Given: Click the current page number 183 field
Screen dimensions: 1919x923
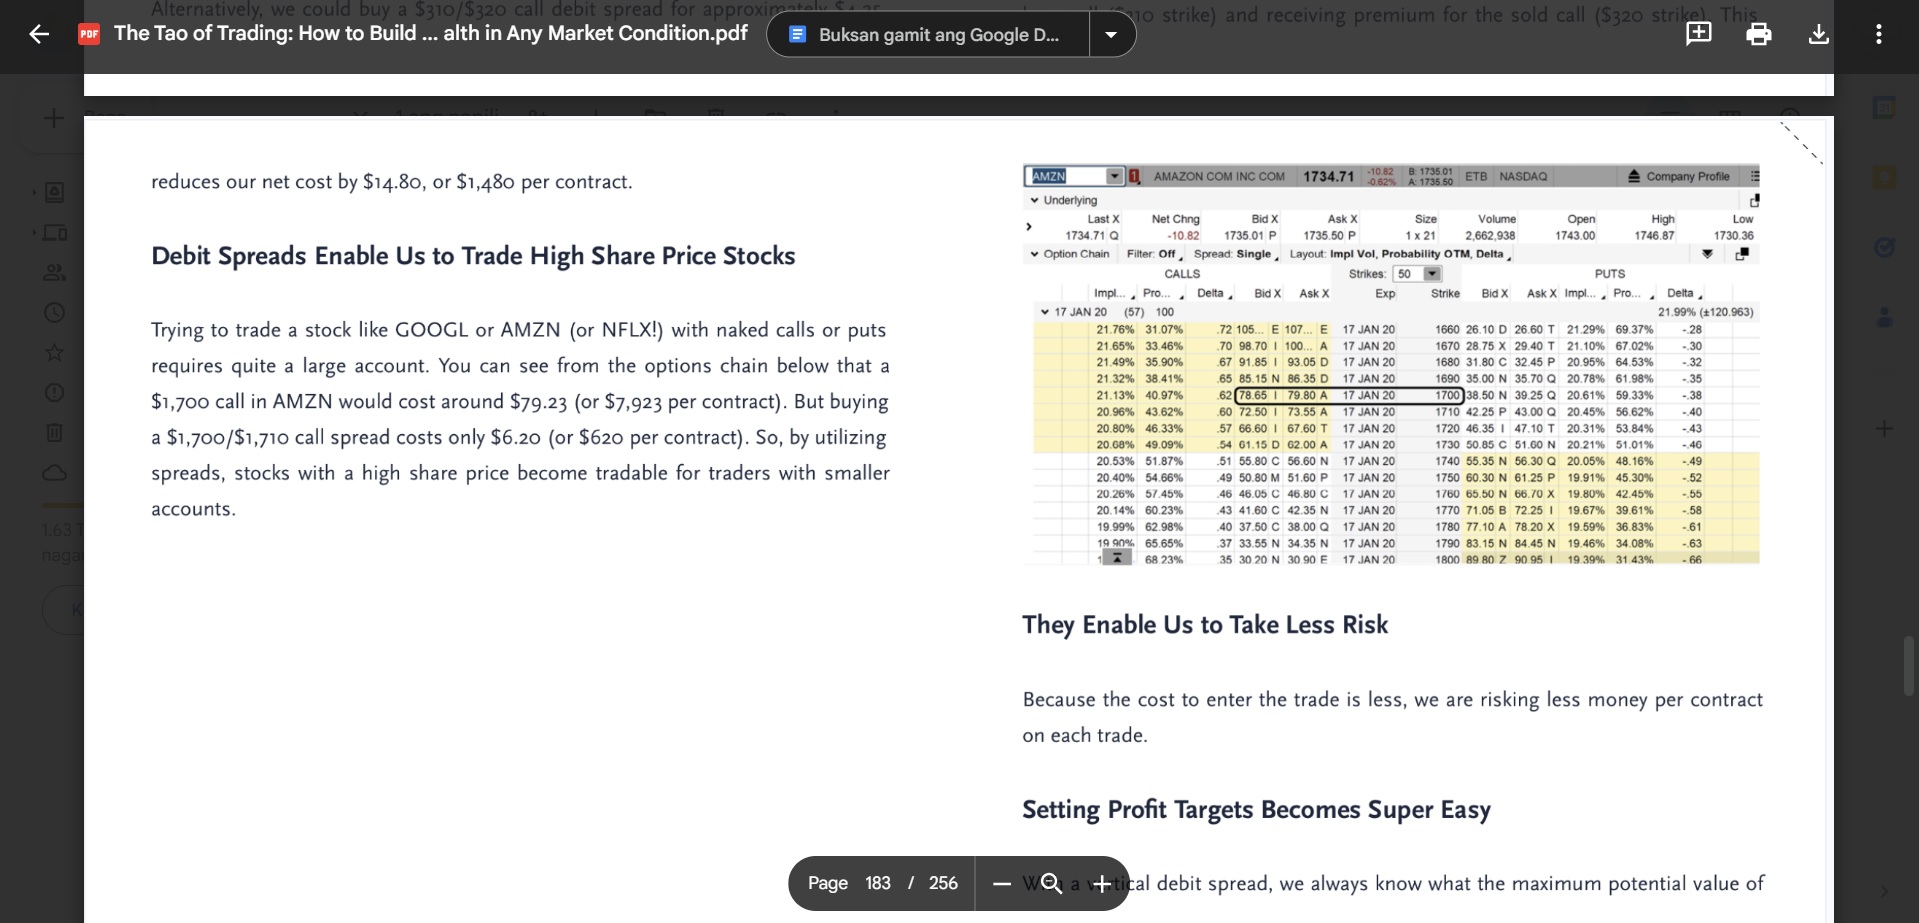Looking at the screenshot, I should tap(878, 883).
